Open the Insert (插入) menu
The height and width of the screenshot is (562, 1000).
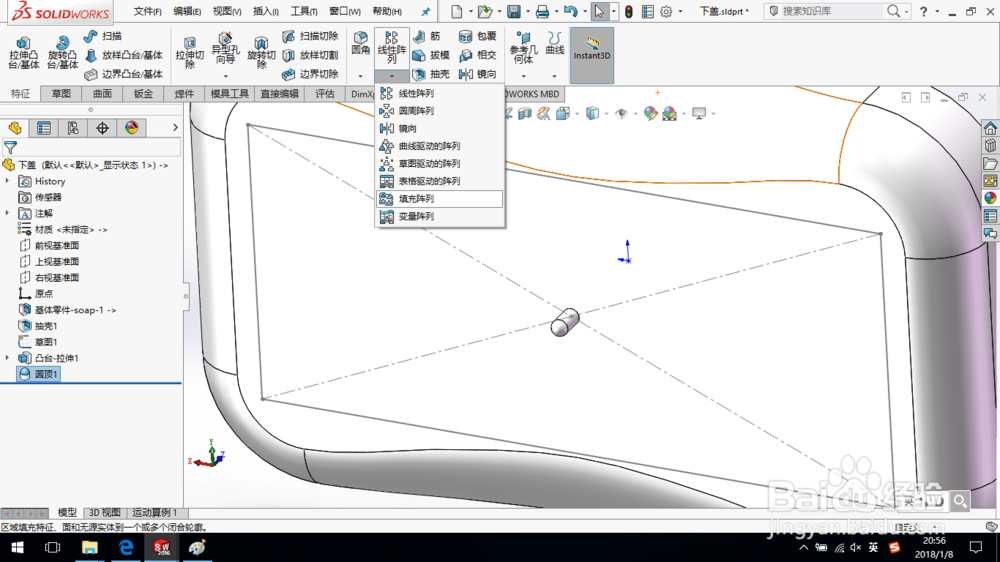(265, 11)
